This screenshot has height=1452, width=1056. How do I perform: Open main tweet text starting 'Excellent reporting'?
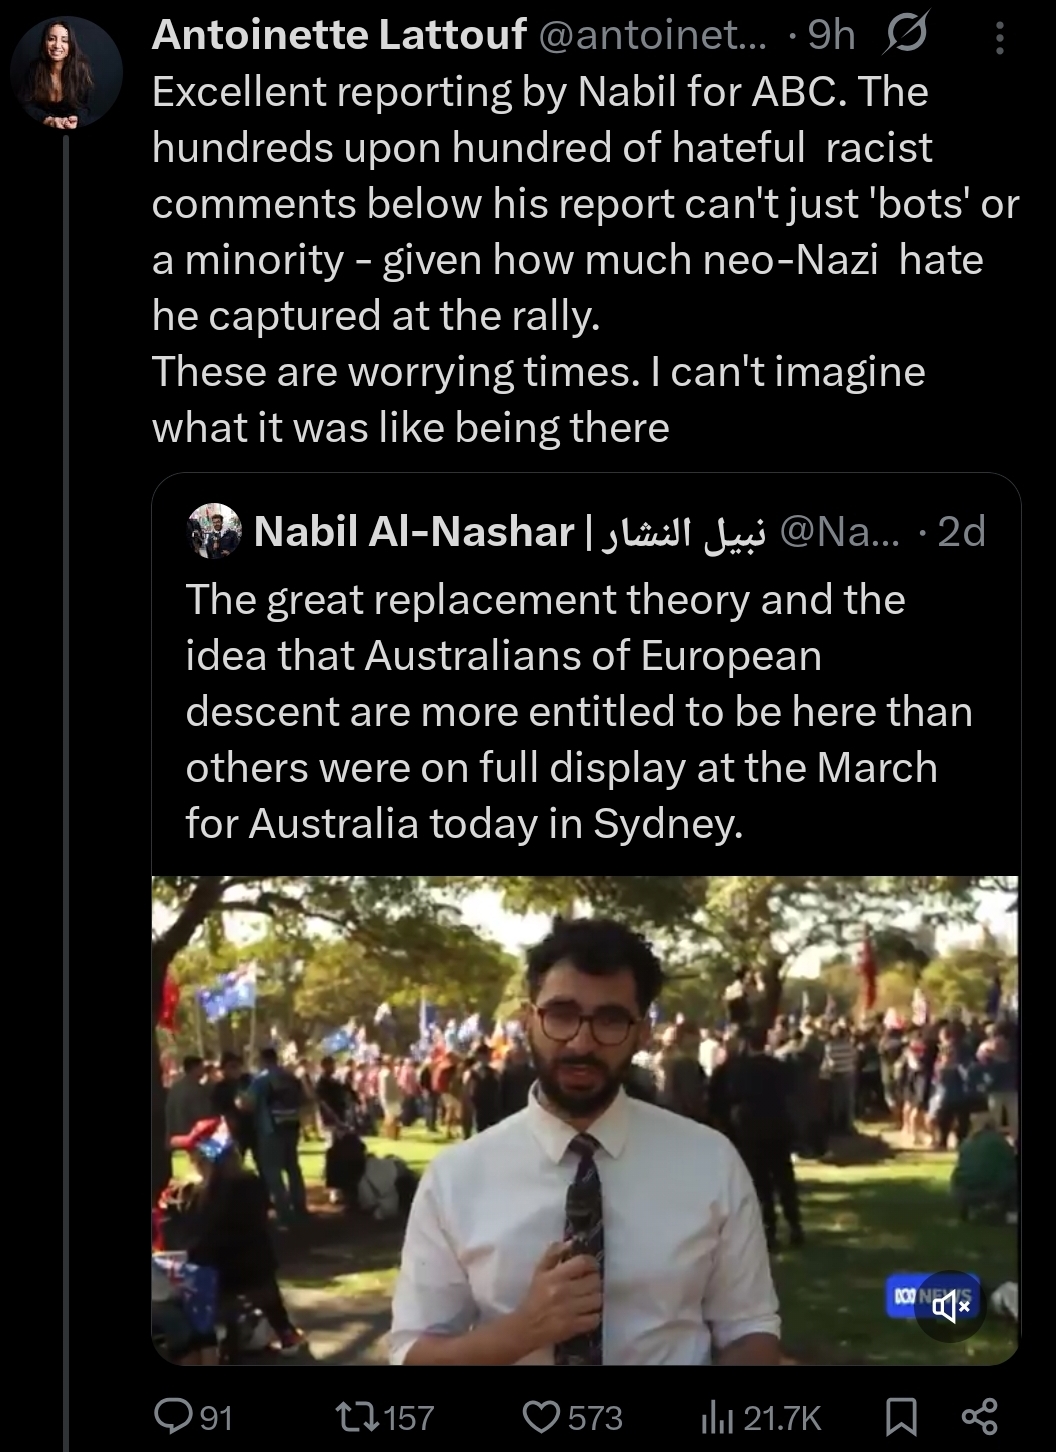[585, 259]
